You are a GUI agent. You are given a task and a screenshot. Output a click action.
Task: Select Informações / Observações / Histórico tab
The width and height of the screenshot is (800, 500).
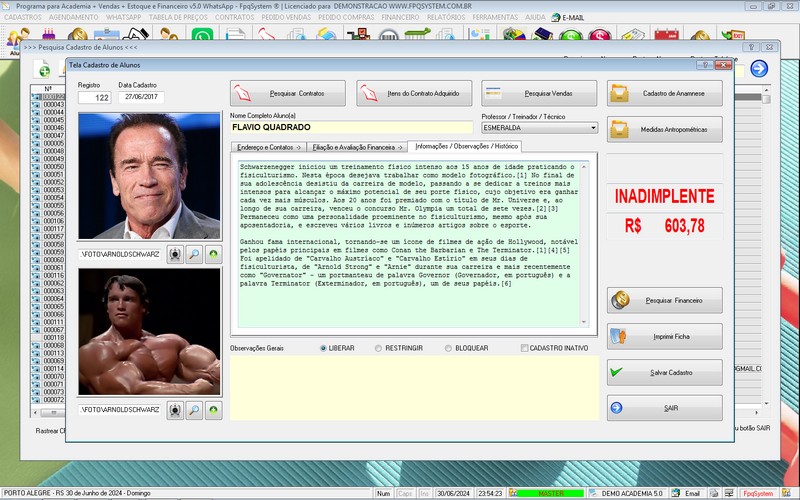coord(466,146)
